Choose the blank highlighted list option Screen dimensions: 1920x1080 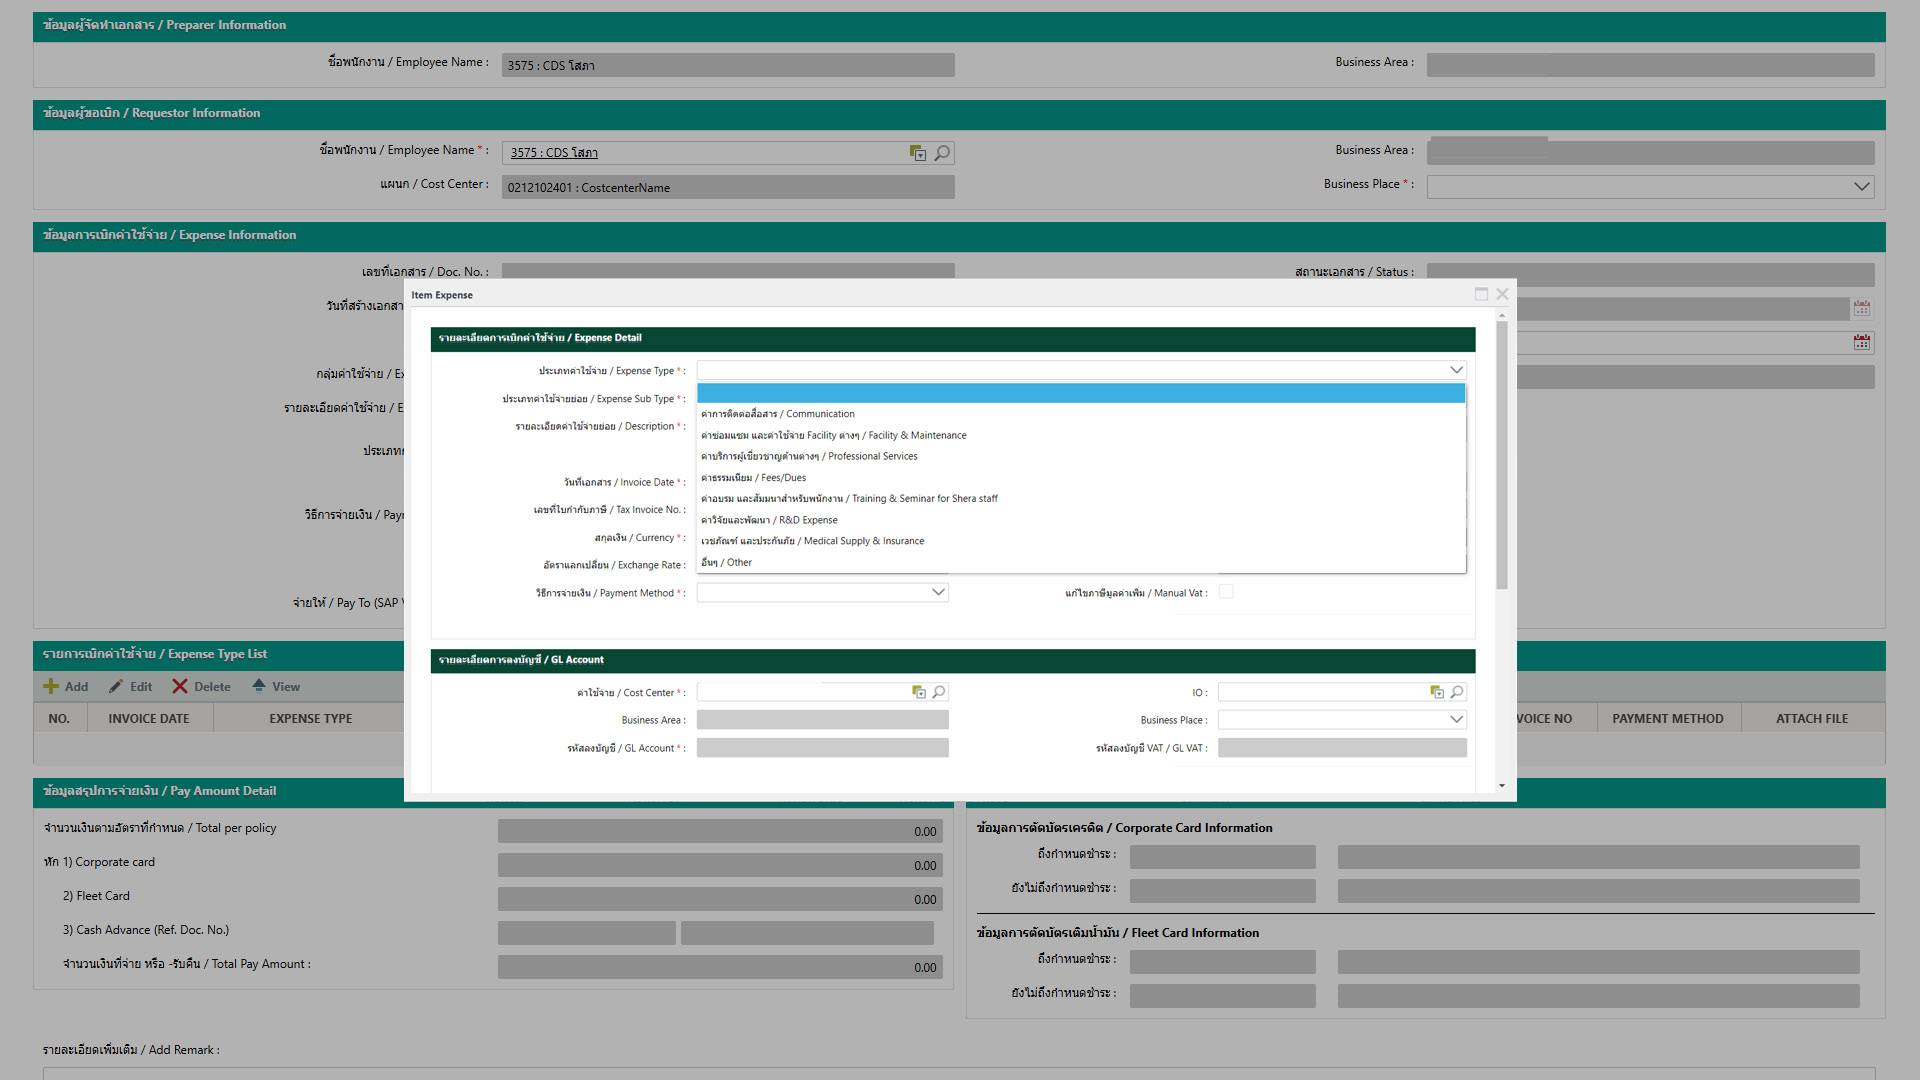pos(1080,393)
